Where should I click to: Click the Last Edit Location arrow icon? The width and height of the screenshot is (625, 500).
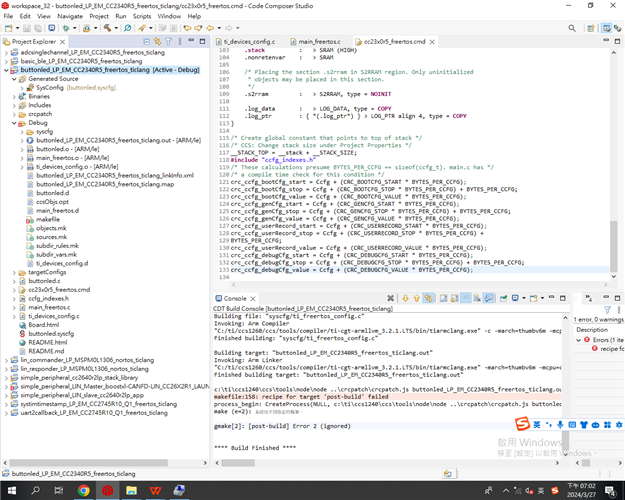pos(187,28)
